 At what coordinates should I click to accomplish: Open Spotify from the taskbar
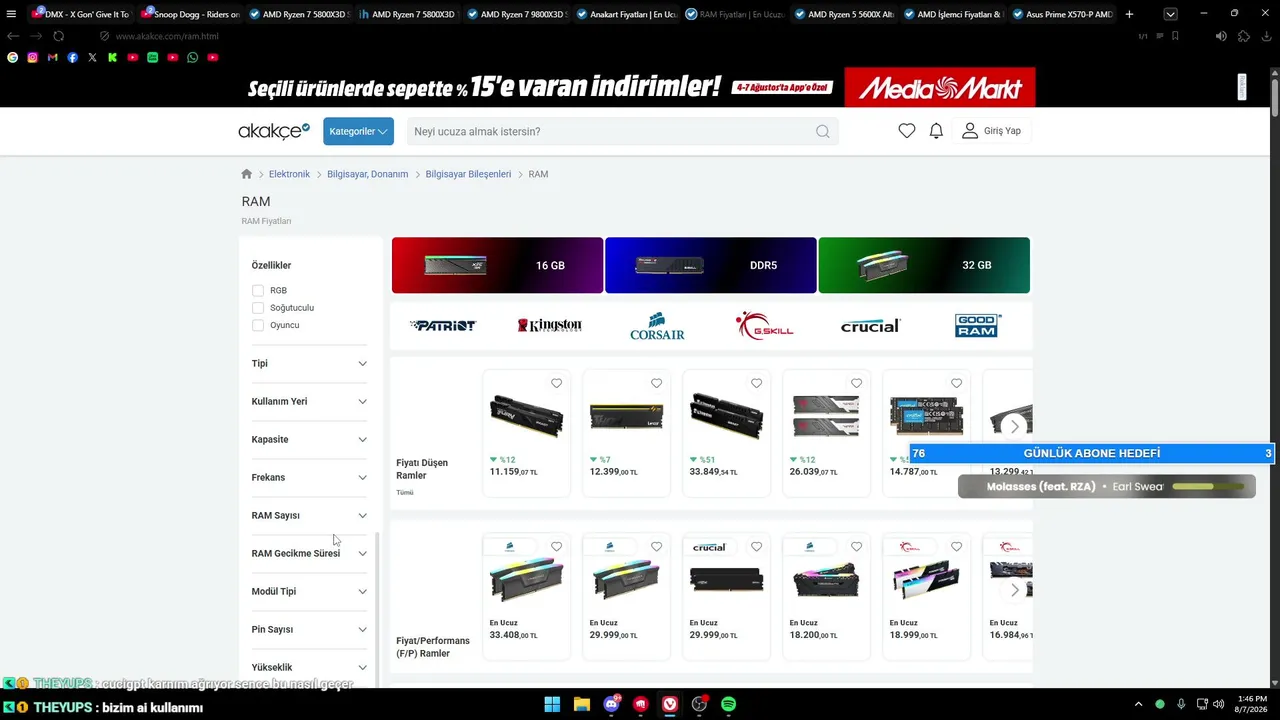pyautogui.click(x=729, y=705)
